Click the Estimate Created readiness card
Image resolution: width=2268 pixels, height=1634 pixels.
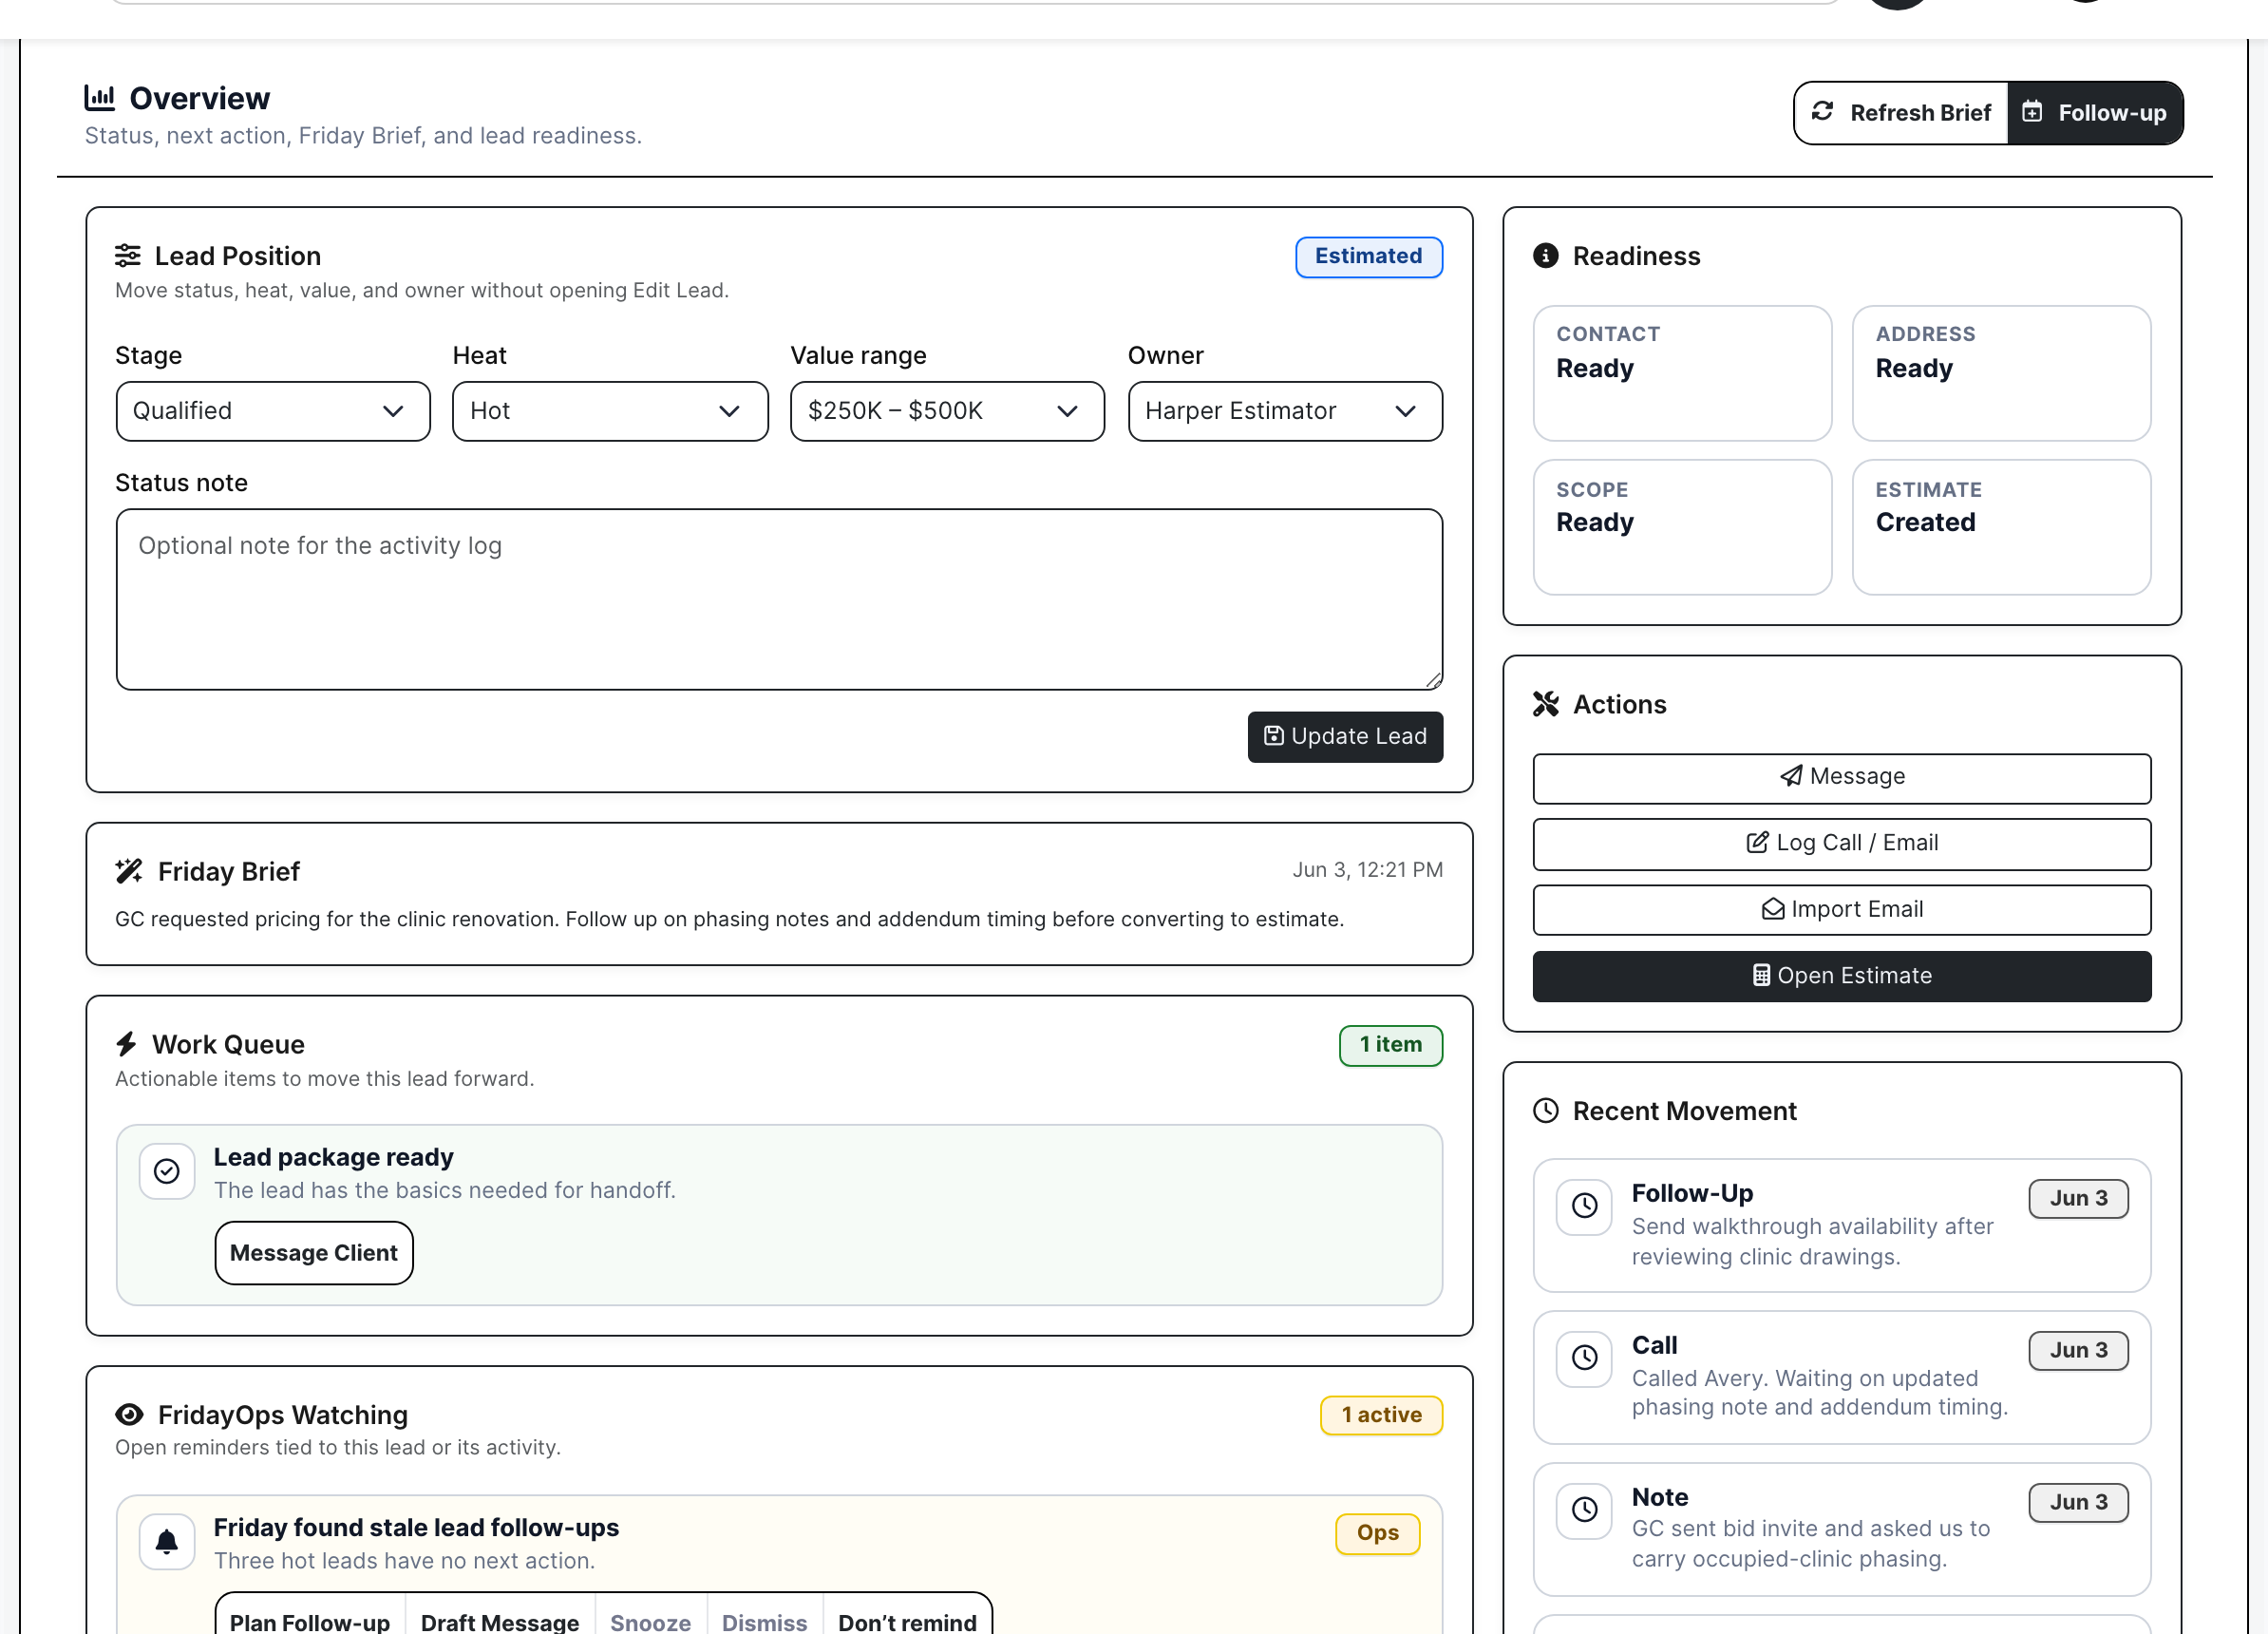click(x=2001, y=527)
